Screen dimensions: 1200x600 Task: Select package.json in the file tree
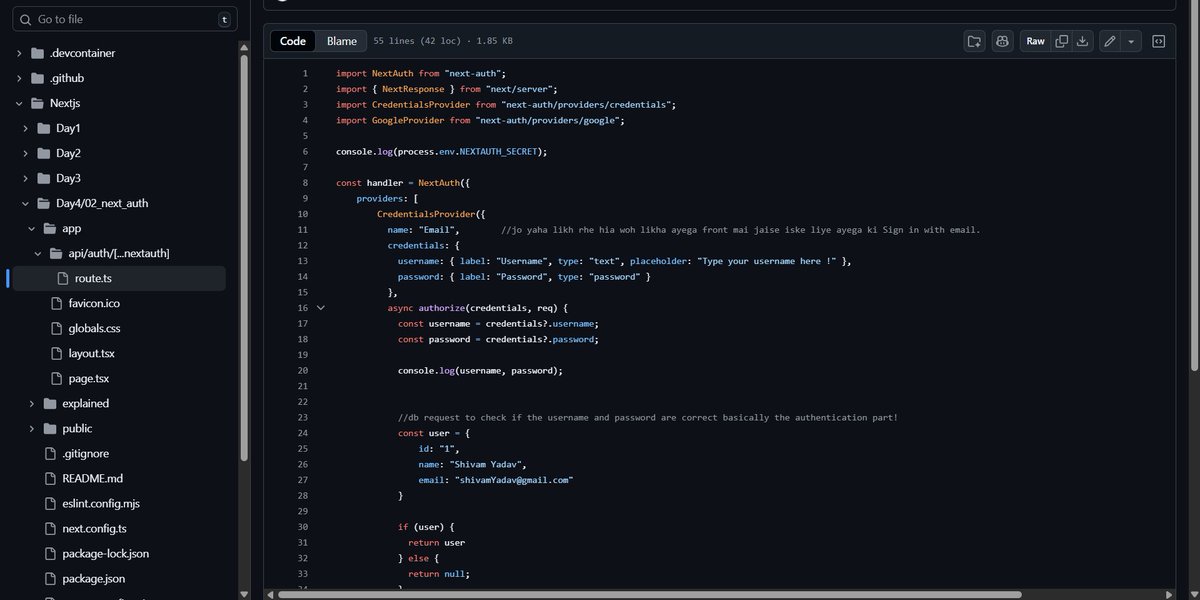(93, 578)
